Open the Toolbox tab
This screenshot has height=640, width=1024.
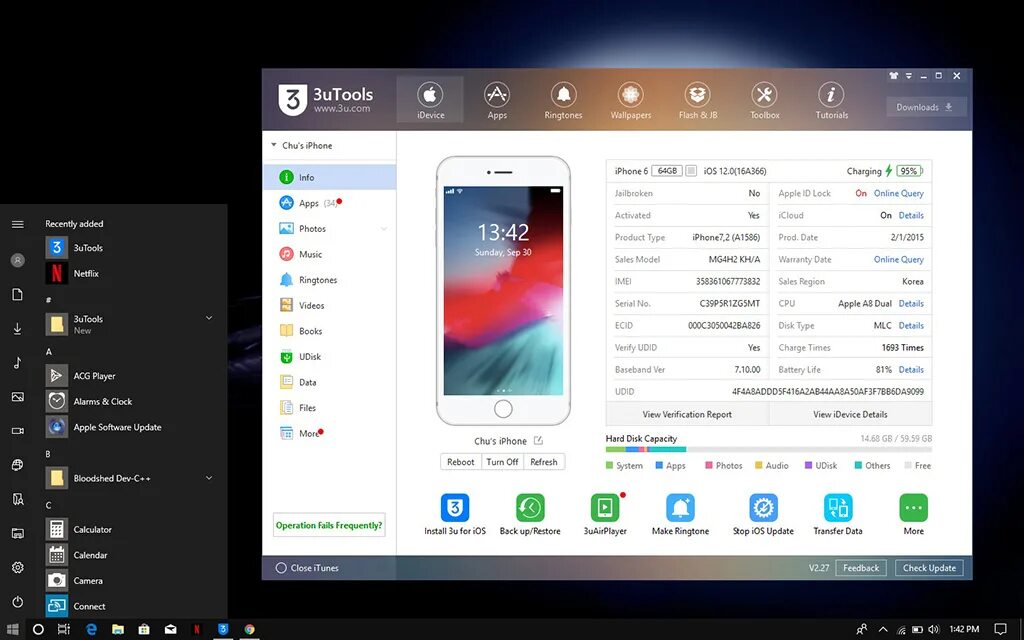[x=764, y=100]
